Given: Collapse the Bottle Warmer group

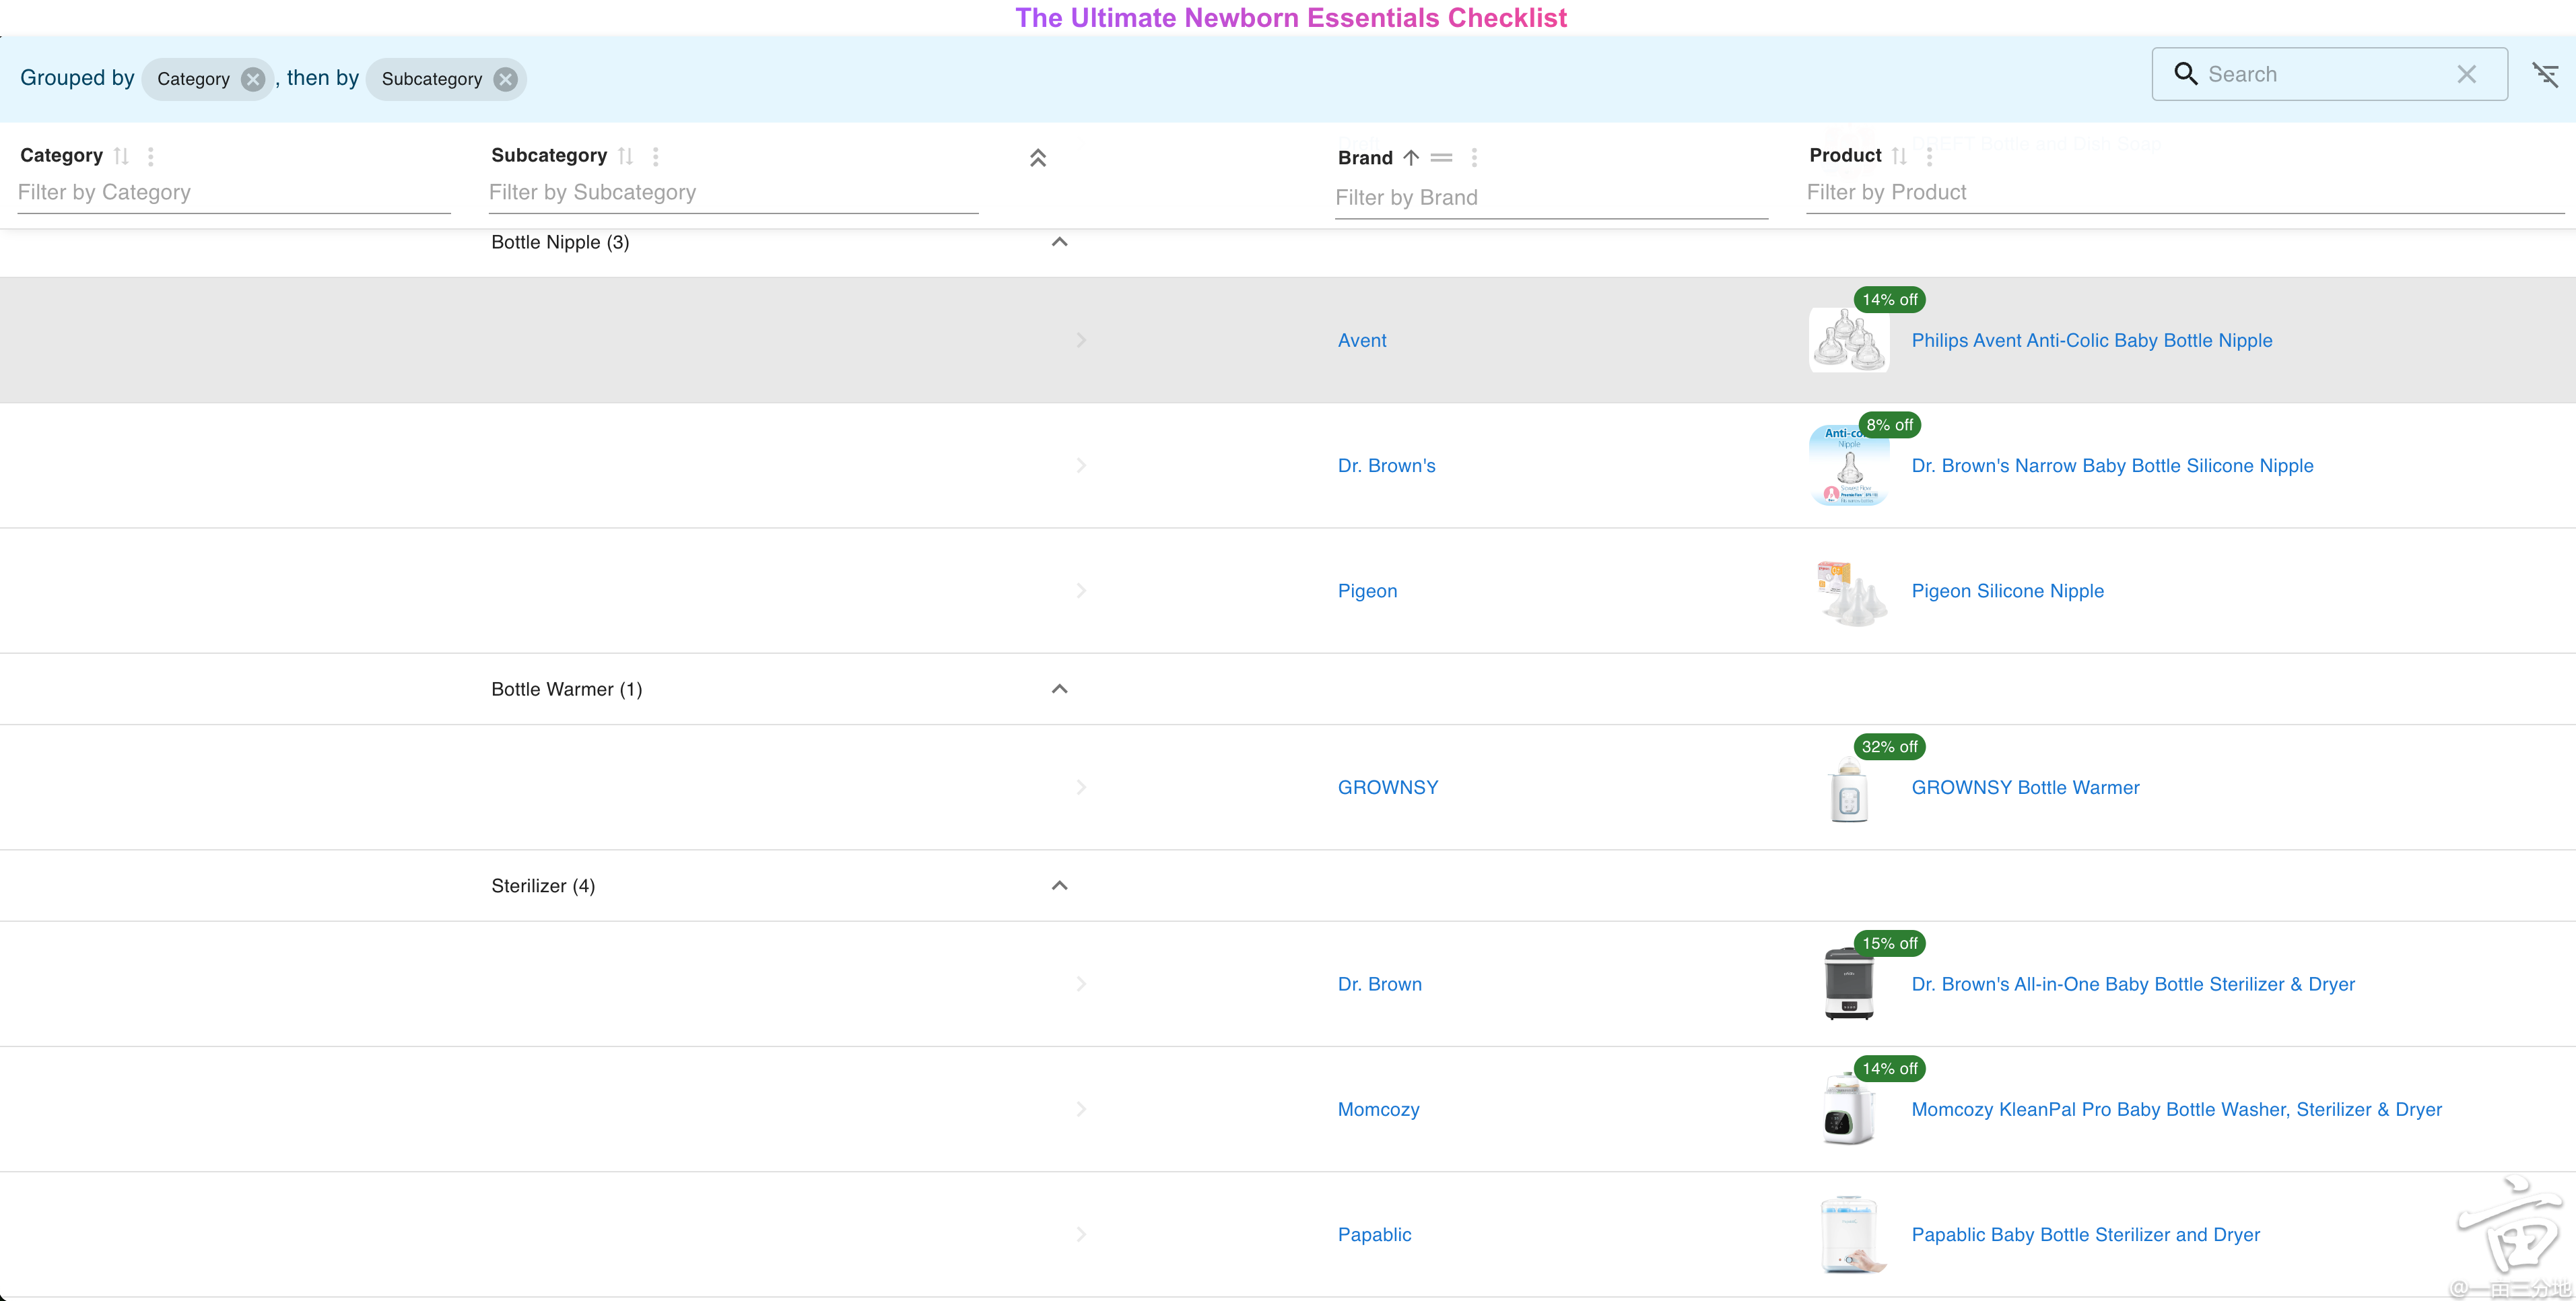Looking at the screenshot, I should (x=1060, y=689).
